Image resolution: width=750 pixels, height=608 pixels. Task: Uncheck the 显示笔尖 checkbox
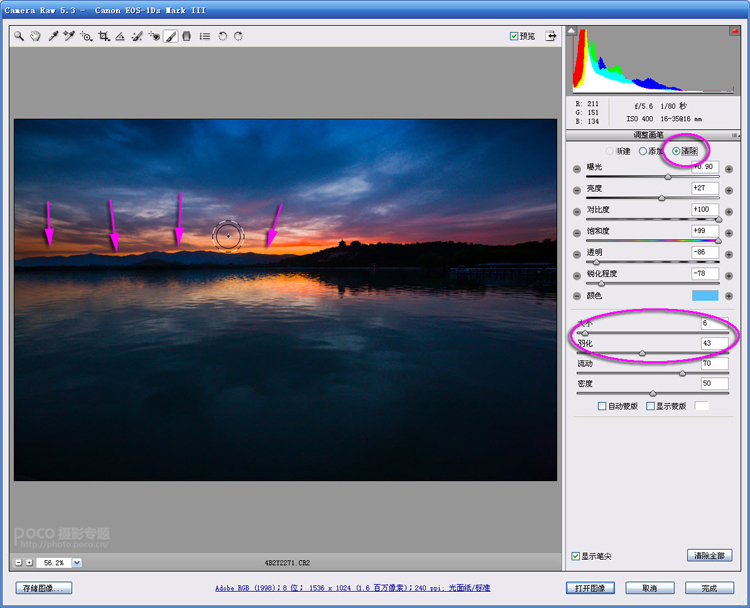[575, 556]
